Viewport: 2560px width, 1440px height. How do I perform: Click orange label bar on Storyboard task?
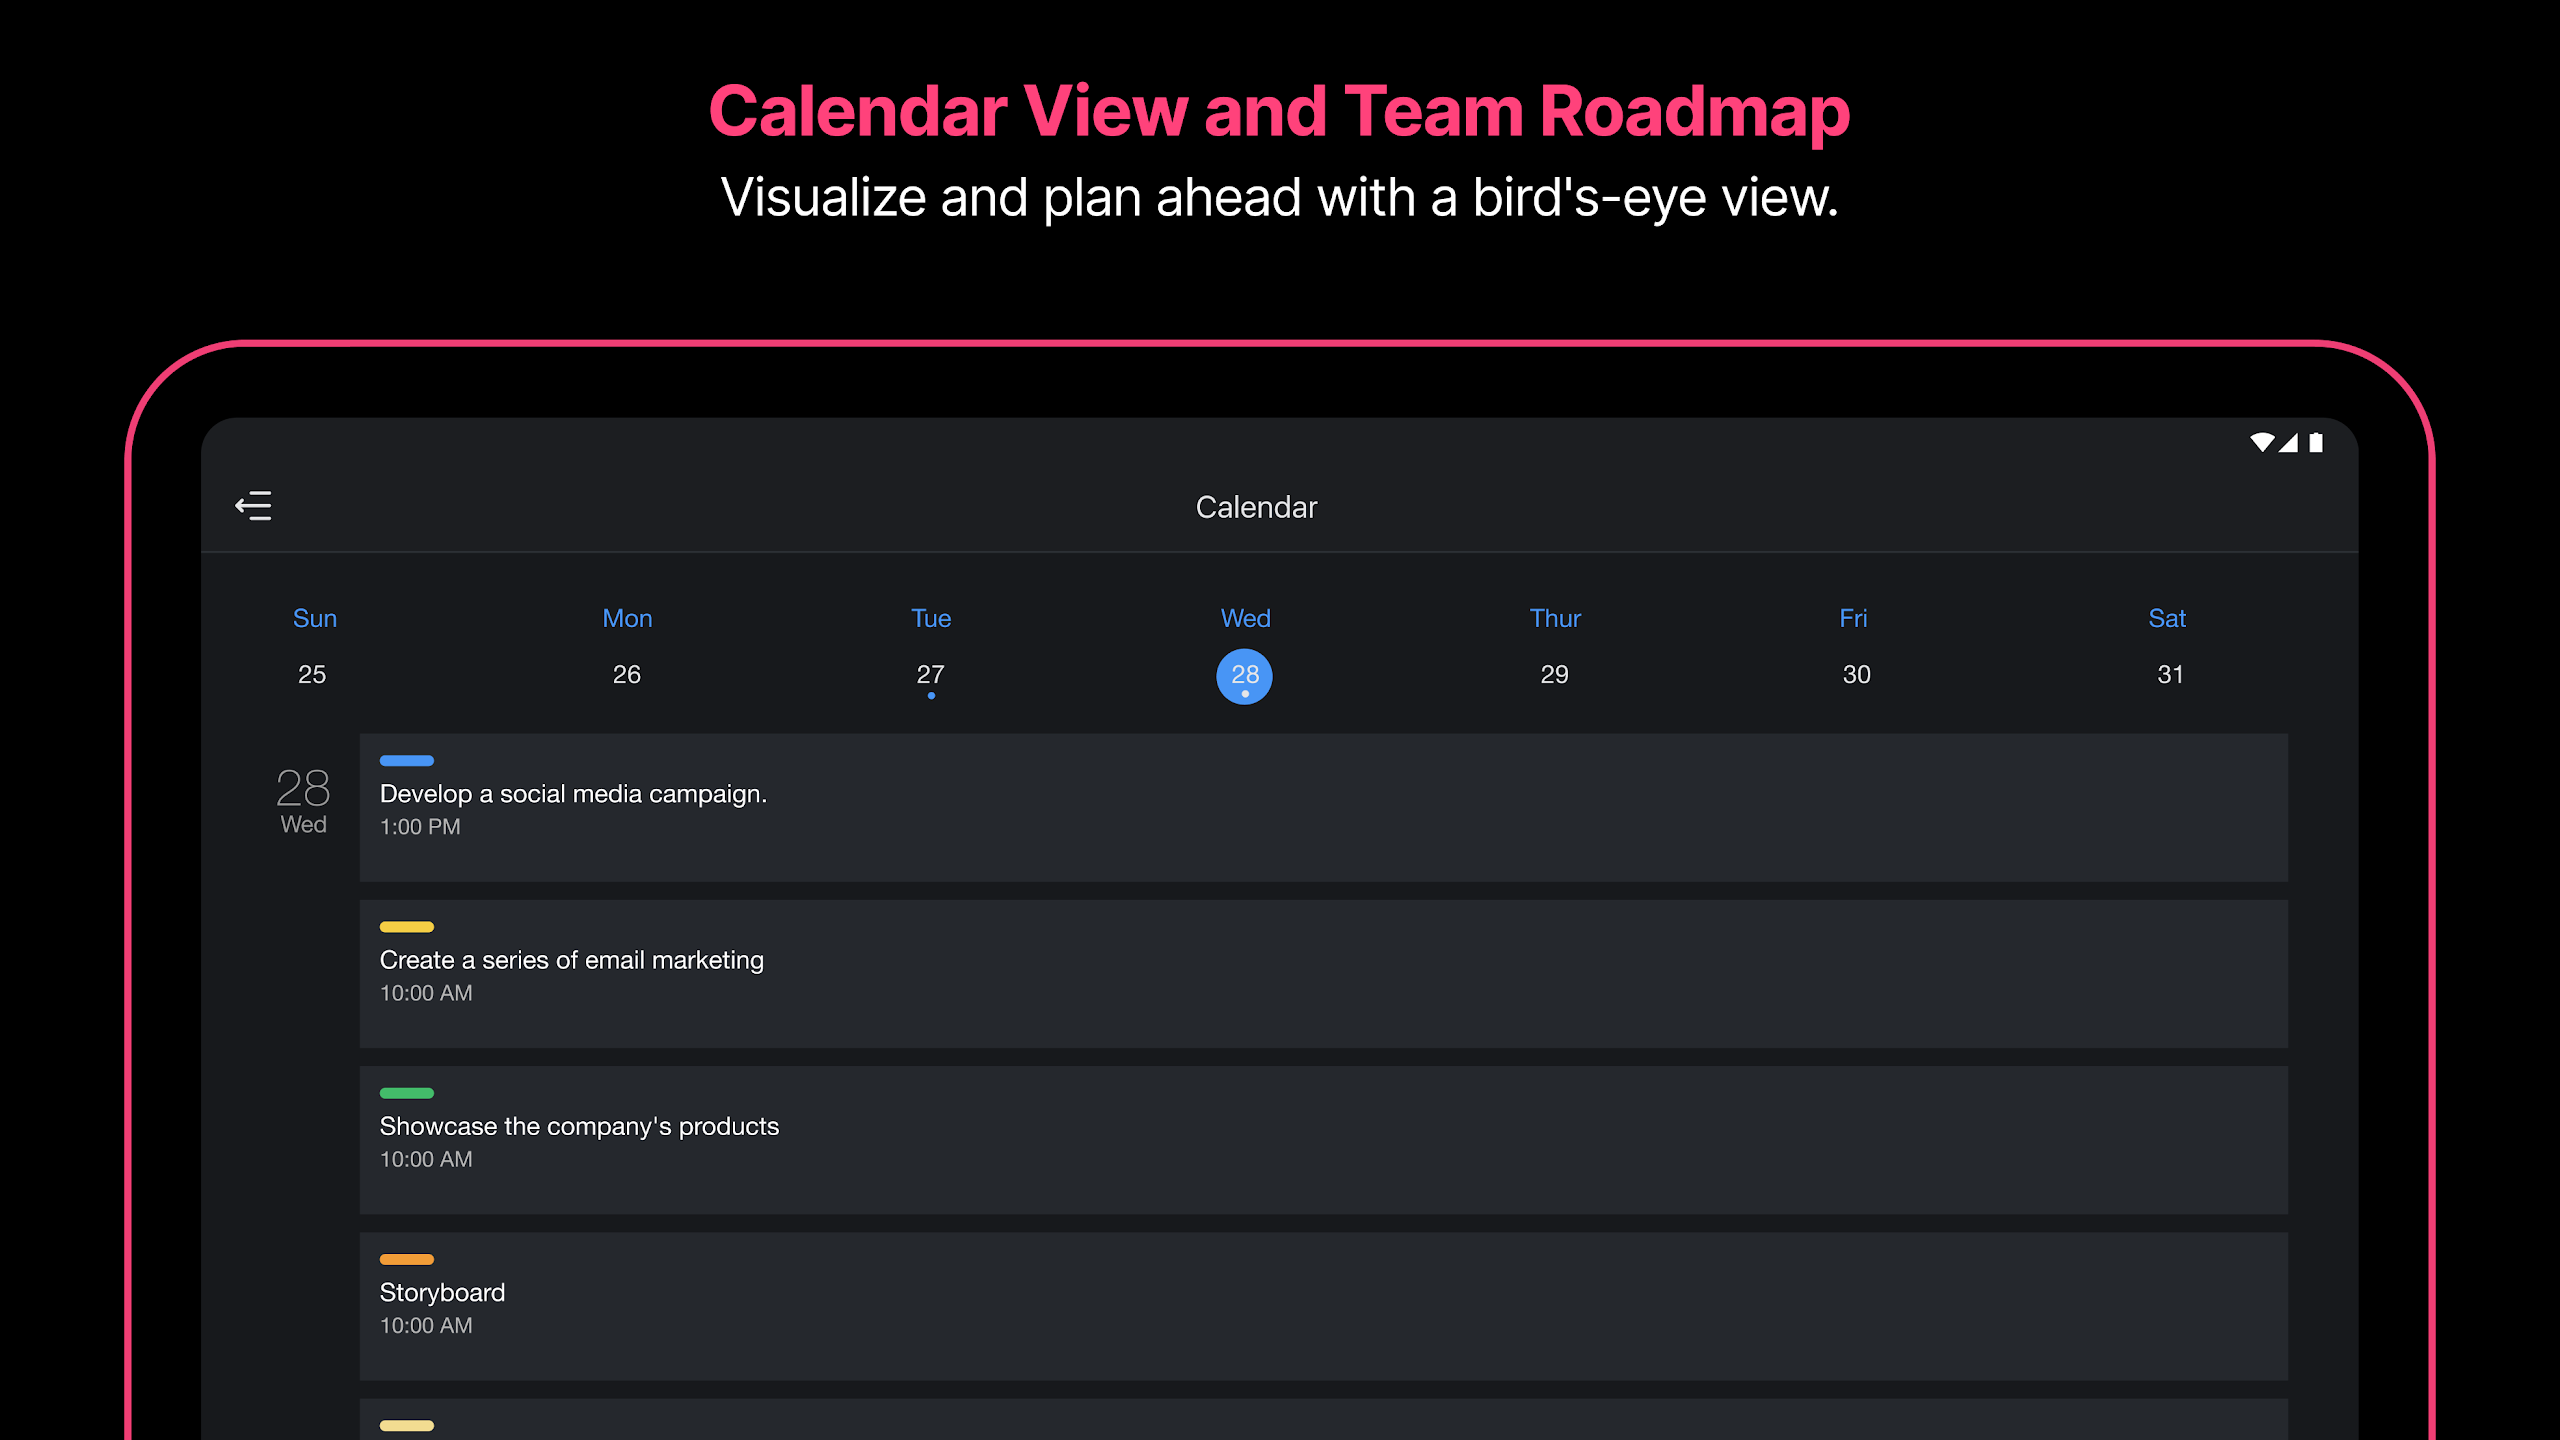point(407,1259)
